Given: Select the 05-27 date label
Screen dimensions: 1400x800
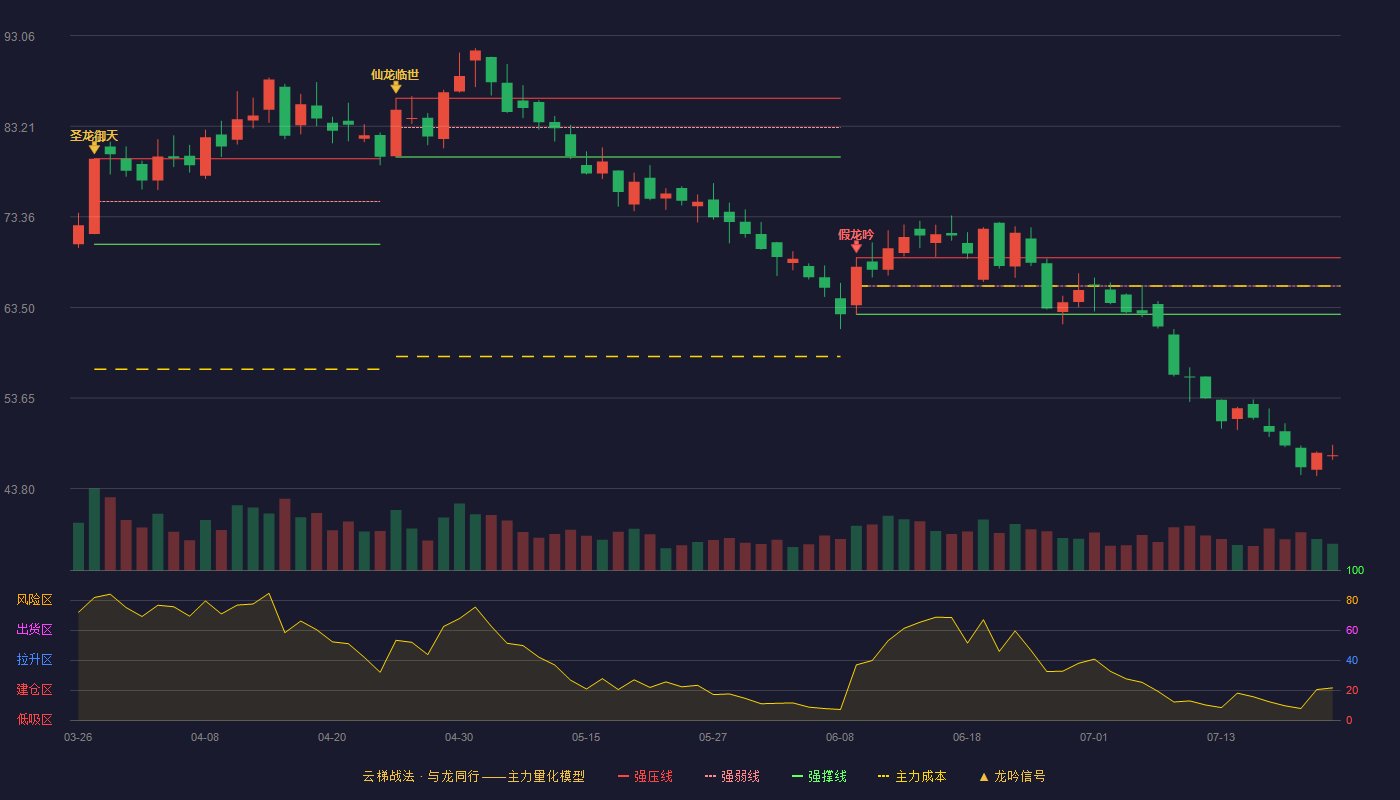Looking at the screenshot, I should tap(713, 737).
